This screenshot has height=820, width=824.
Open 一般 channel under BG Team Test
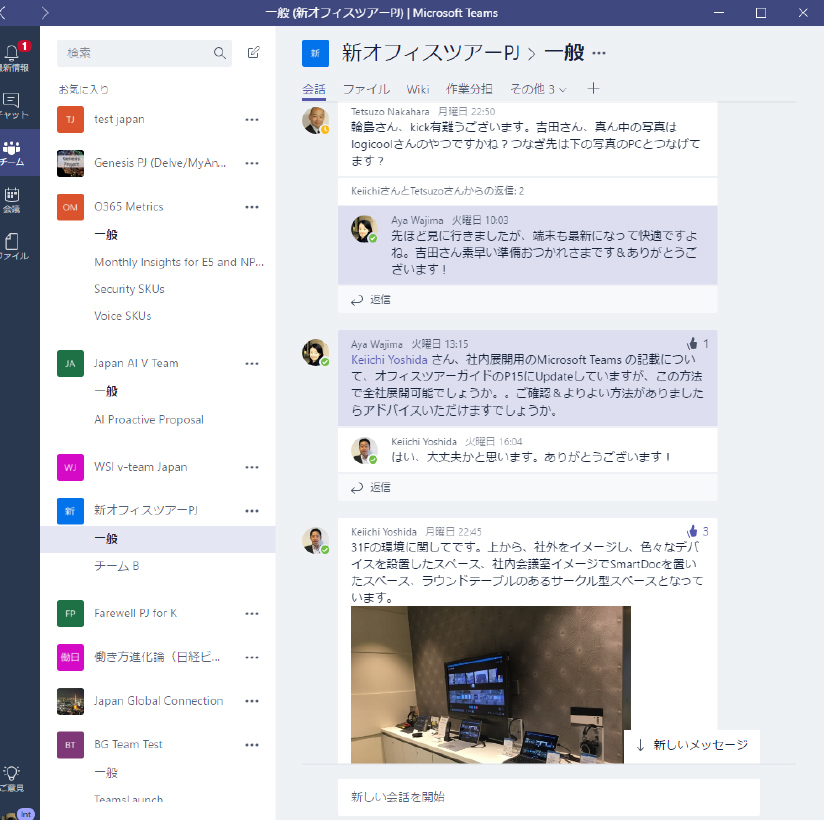[106, 773]
